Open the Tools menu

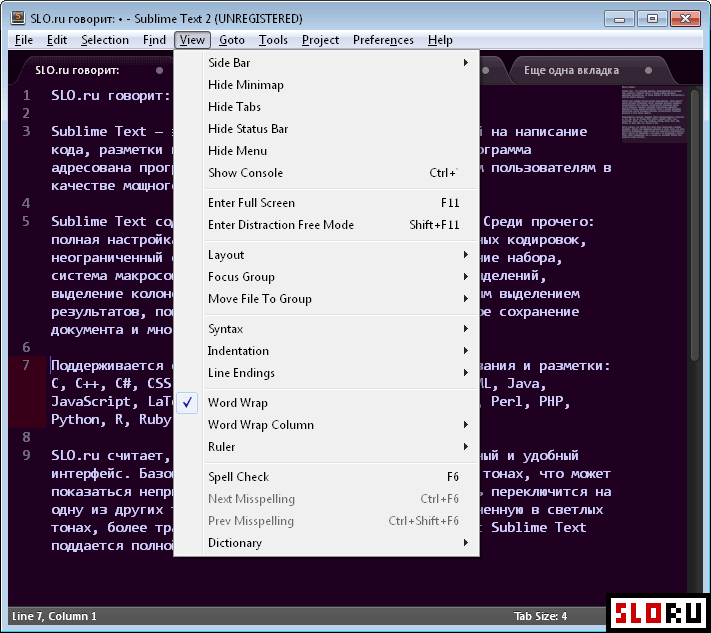click(273, 40)
